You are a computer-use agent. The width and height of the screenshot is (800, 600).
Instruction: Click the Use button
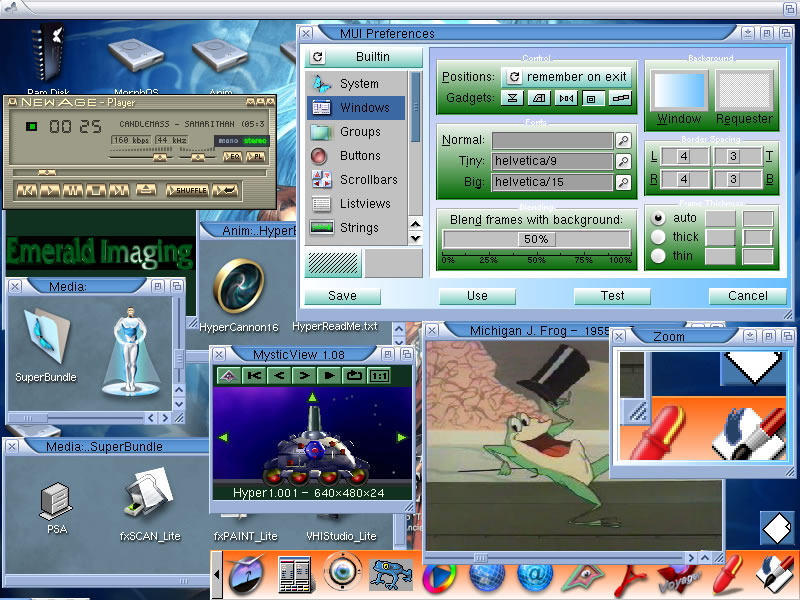click(477, 296)
